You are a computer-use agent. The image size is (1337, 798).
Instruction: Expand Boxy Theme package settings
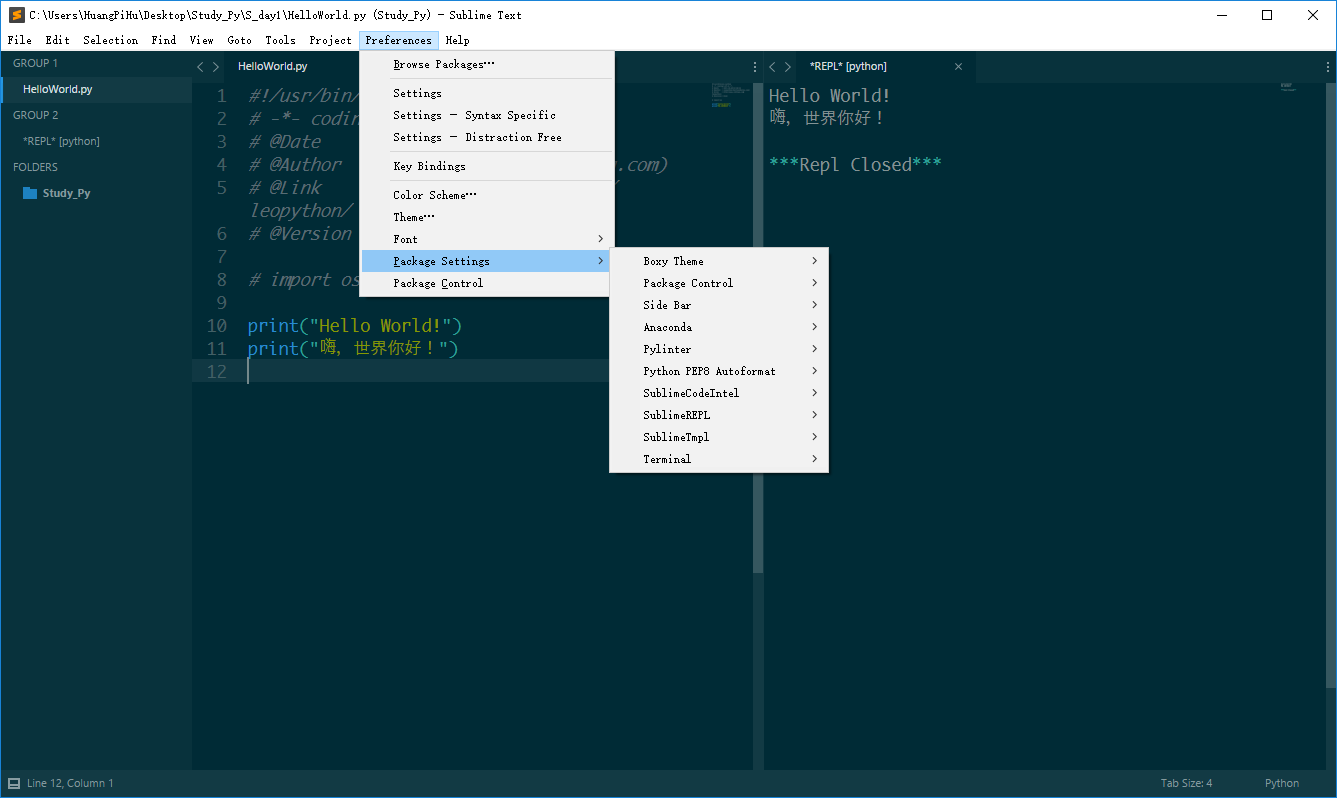pos(719,261)
